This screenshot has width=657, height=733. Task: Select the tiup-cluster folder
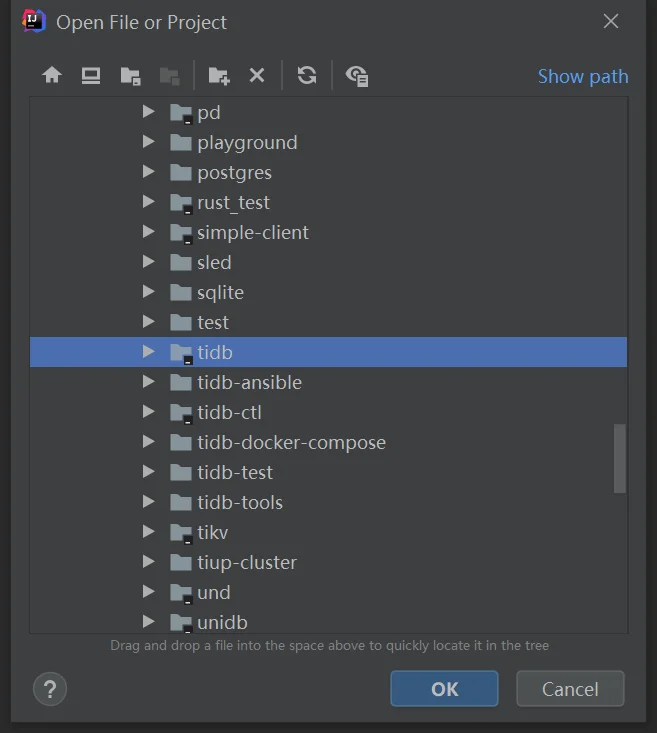(246, 562)
